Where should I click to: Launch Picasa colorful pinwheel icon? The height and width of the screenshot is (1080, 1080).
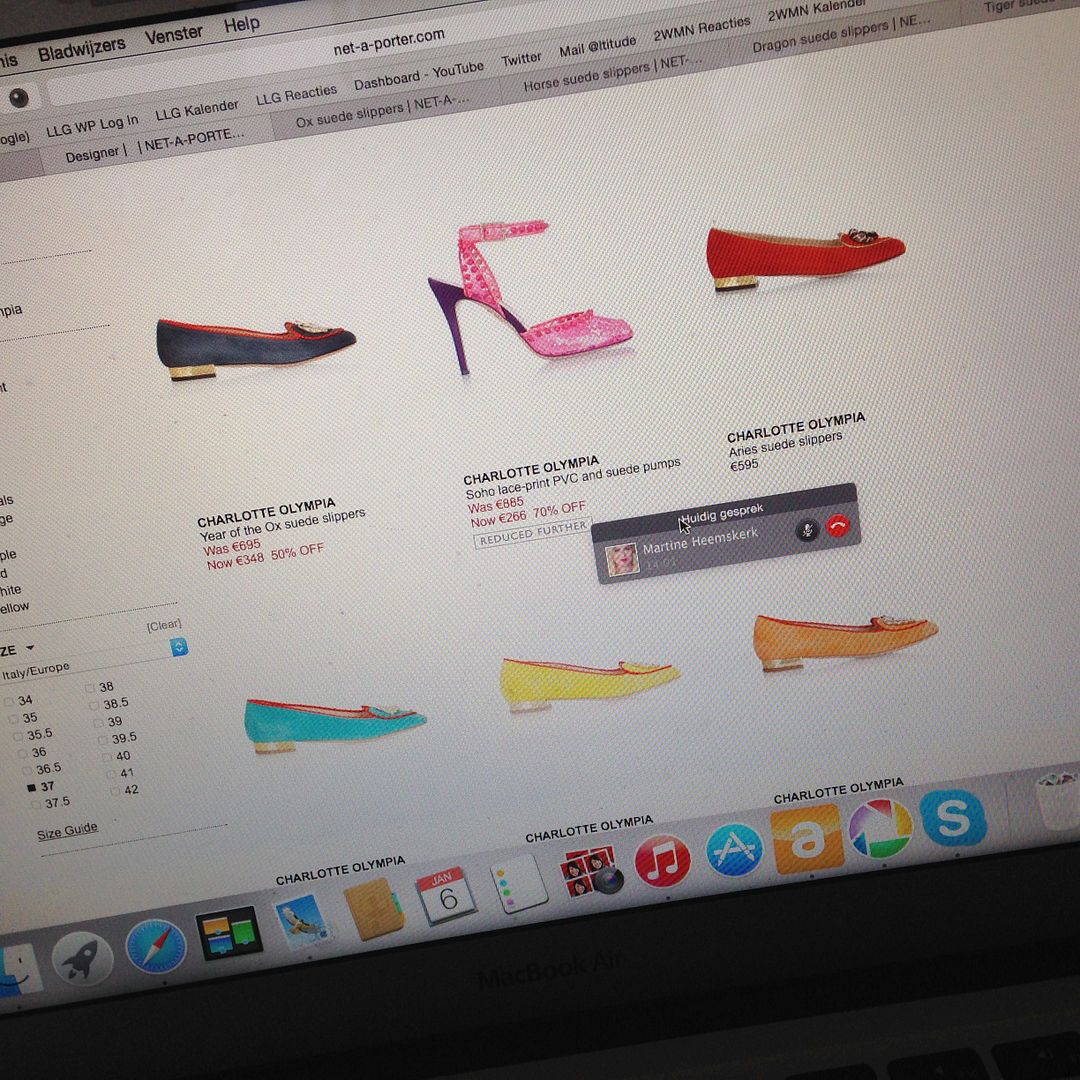(881, 828)
